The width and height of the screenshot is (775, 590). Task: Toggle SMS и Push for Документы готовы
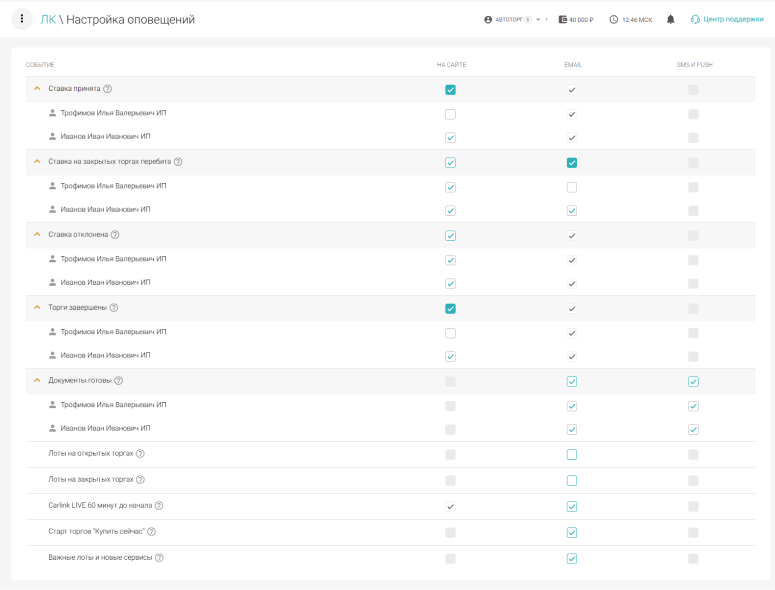click(693, 381)
